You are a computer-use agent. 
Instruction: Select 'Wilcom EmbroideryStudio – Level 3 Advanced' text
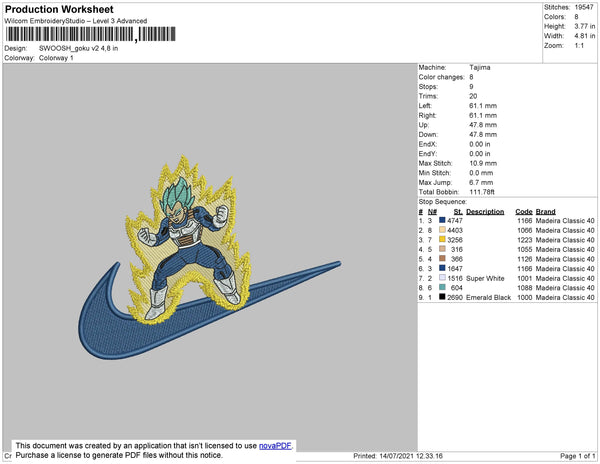pos(76,21)
